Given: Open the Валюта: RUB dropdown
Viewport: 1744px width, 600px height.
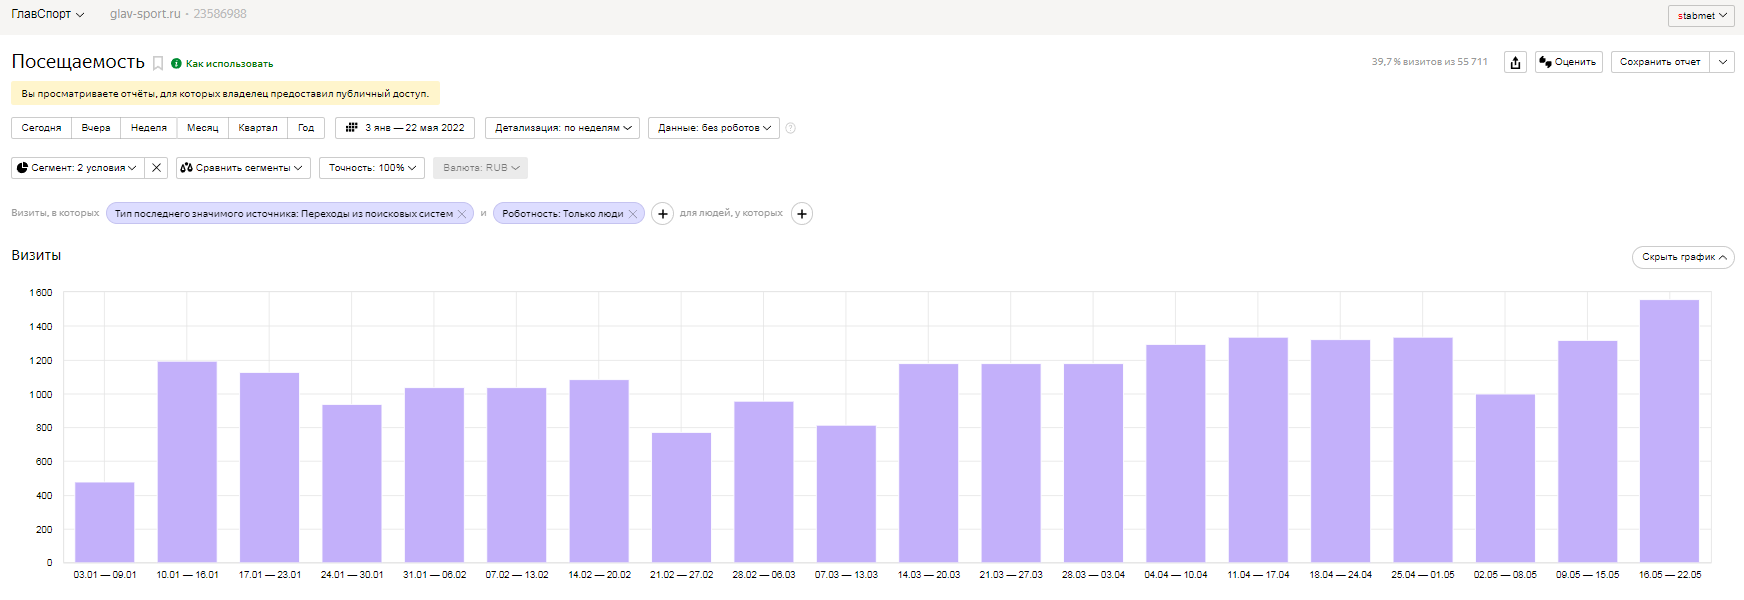Looking at the screenshot, I should (x=480, y=168).
